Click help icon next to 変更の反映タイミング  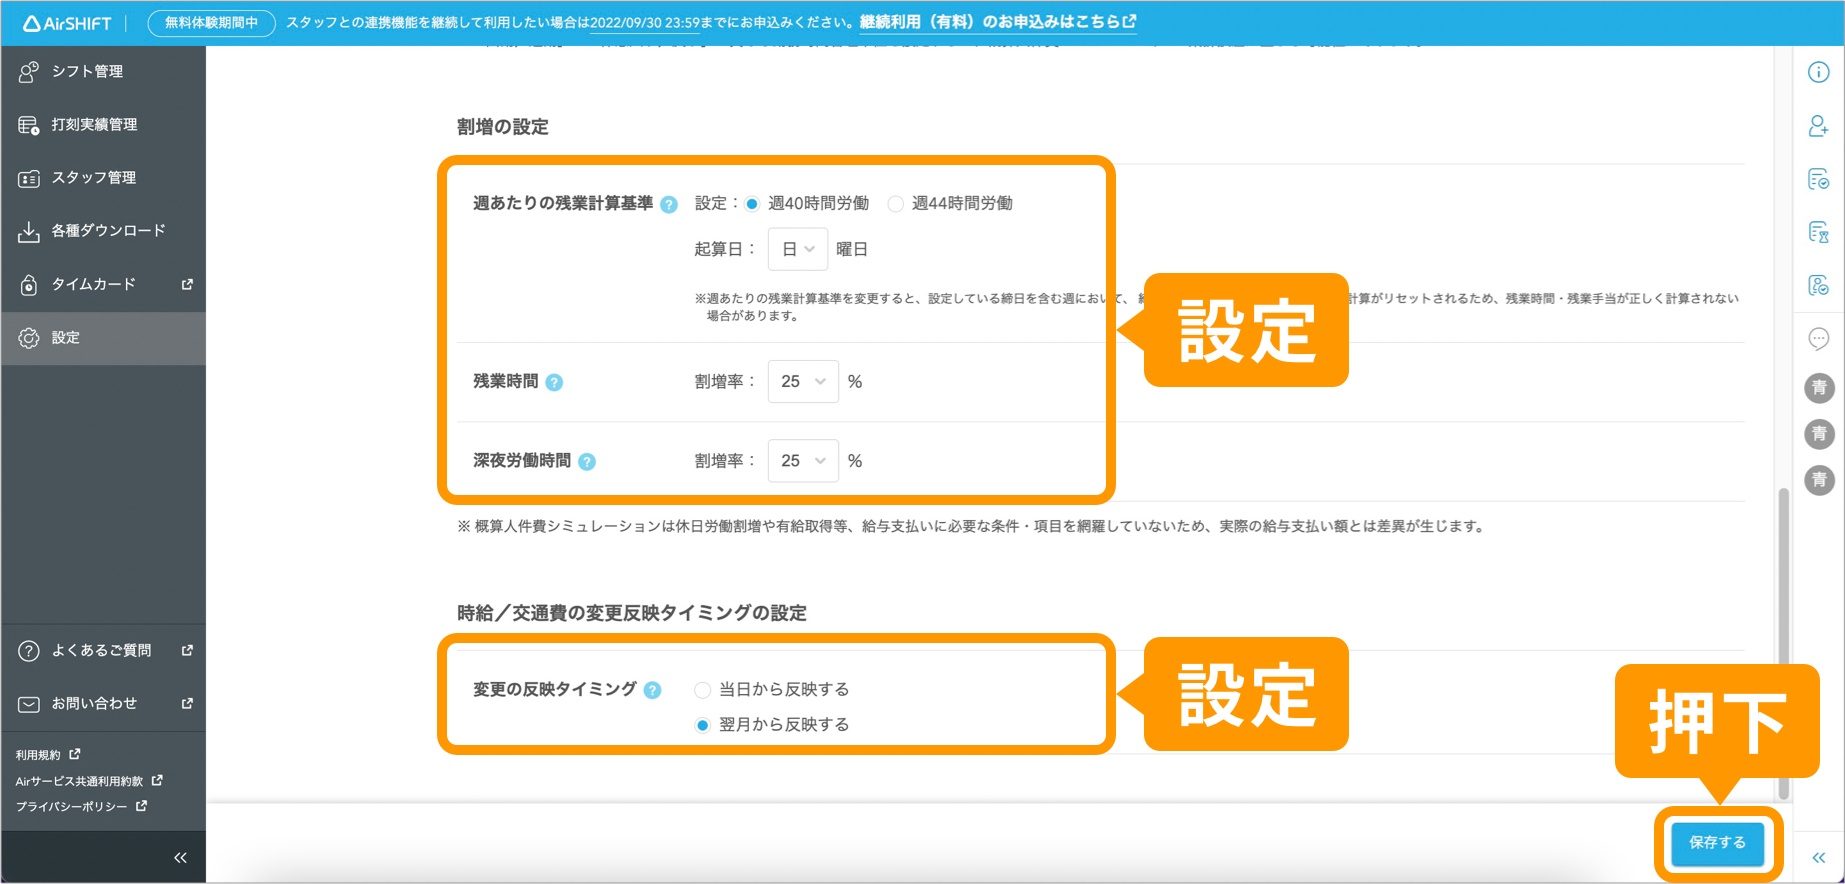pos(652,690)
